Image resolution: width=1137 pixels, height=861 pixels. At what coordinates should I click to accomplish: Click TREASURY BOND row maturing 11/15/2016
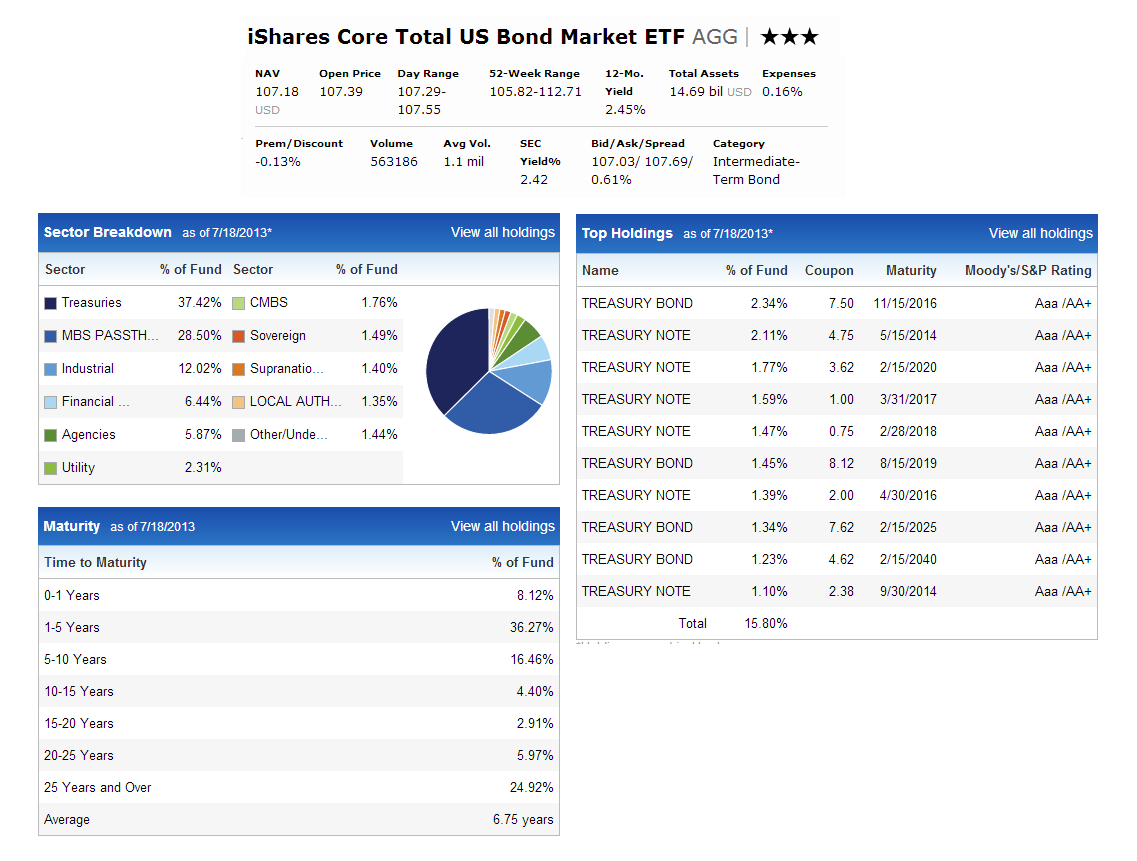point(836,303)
